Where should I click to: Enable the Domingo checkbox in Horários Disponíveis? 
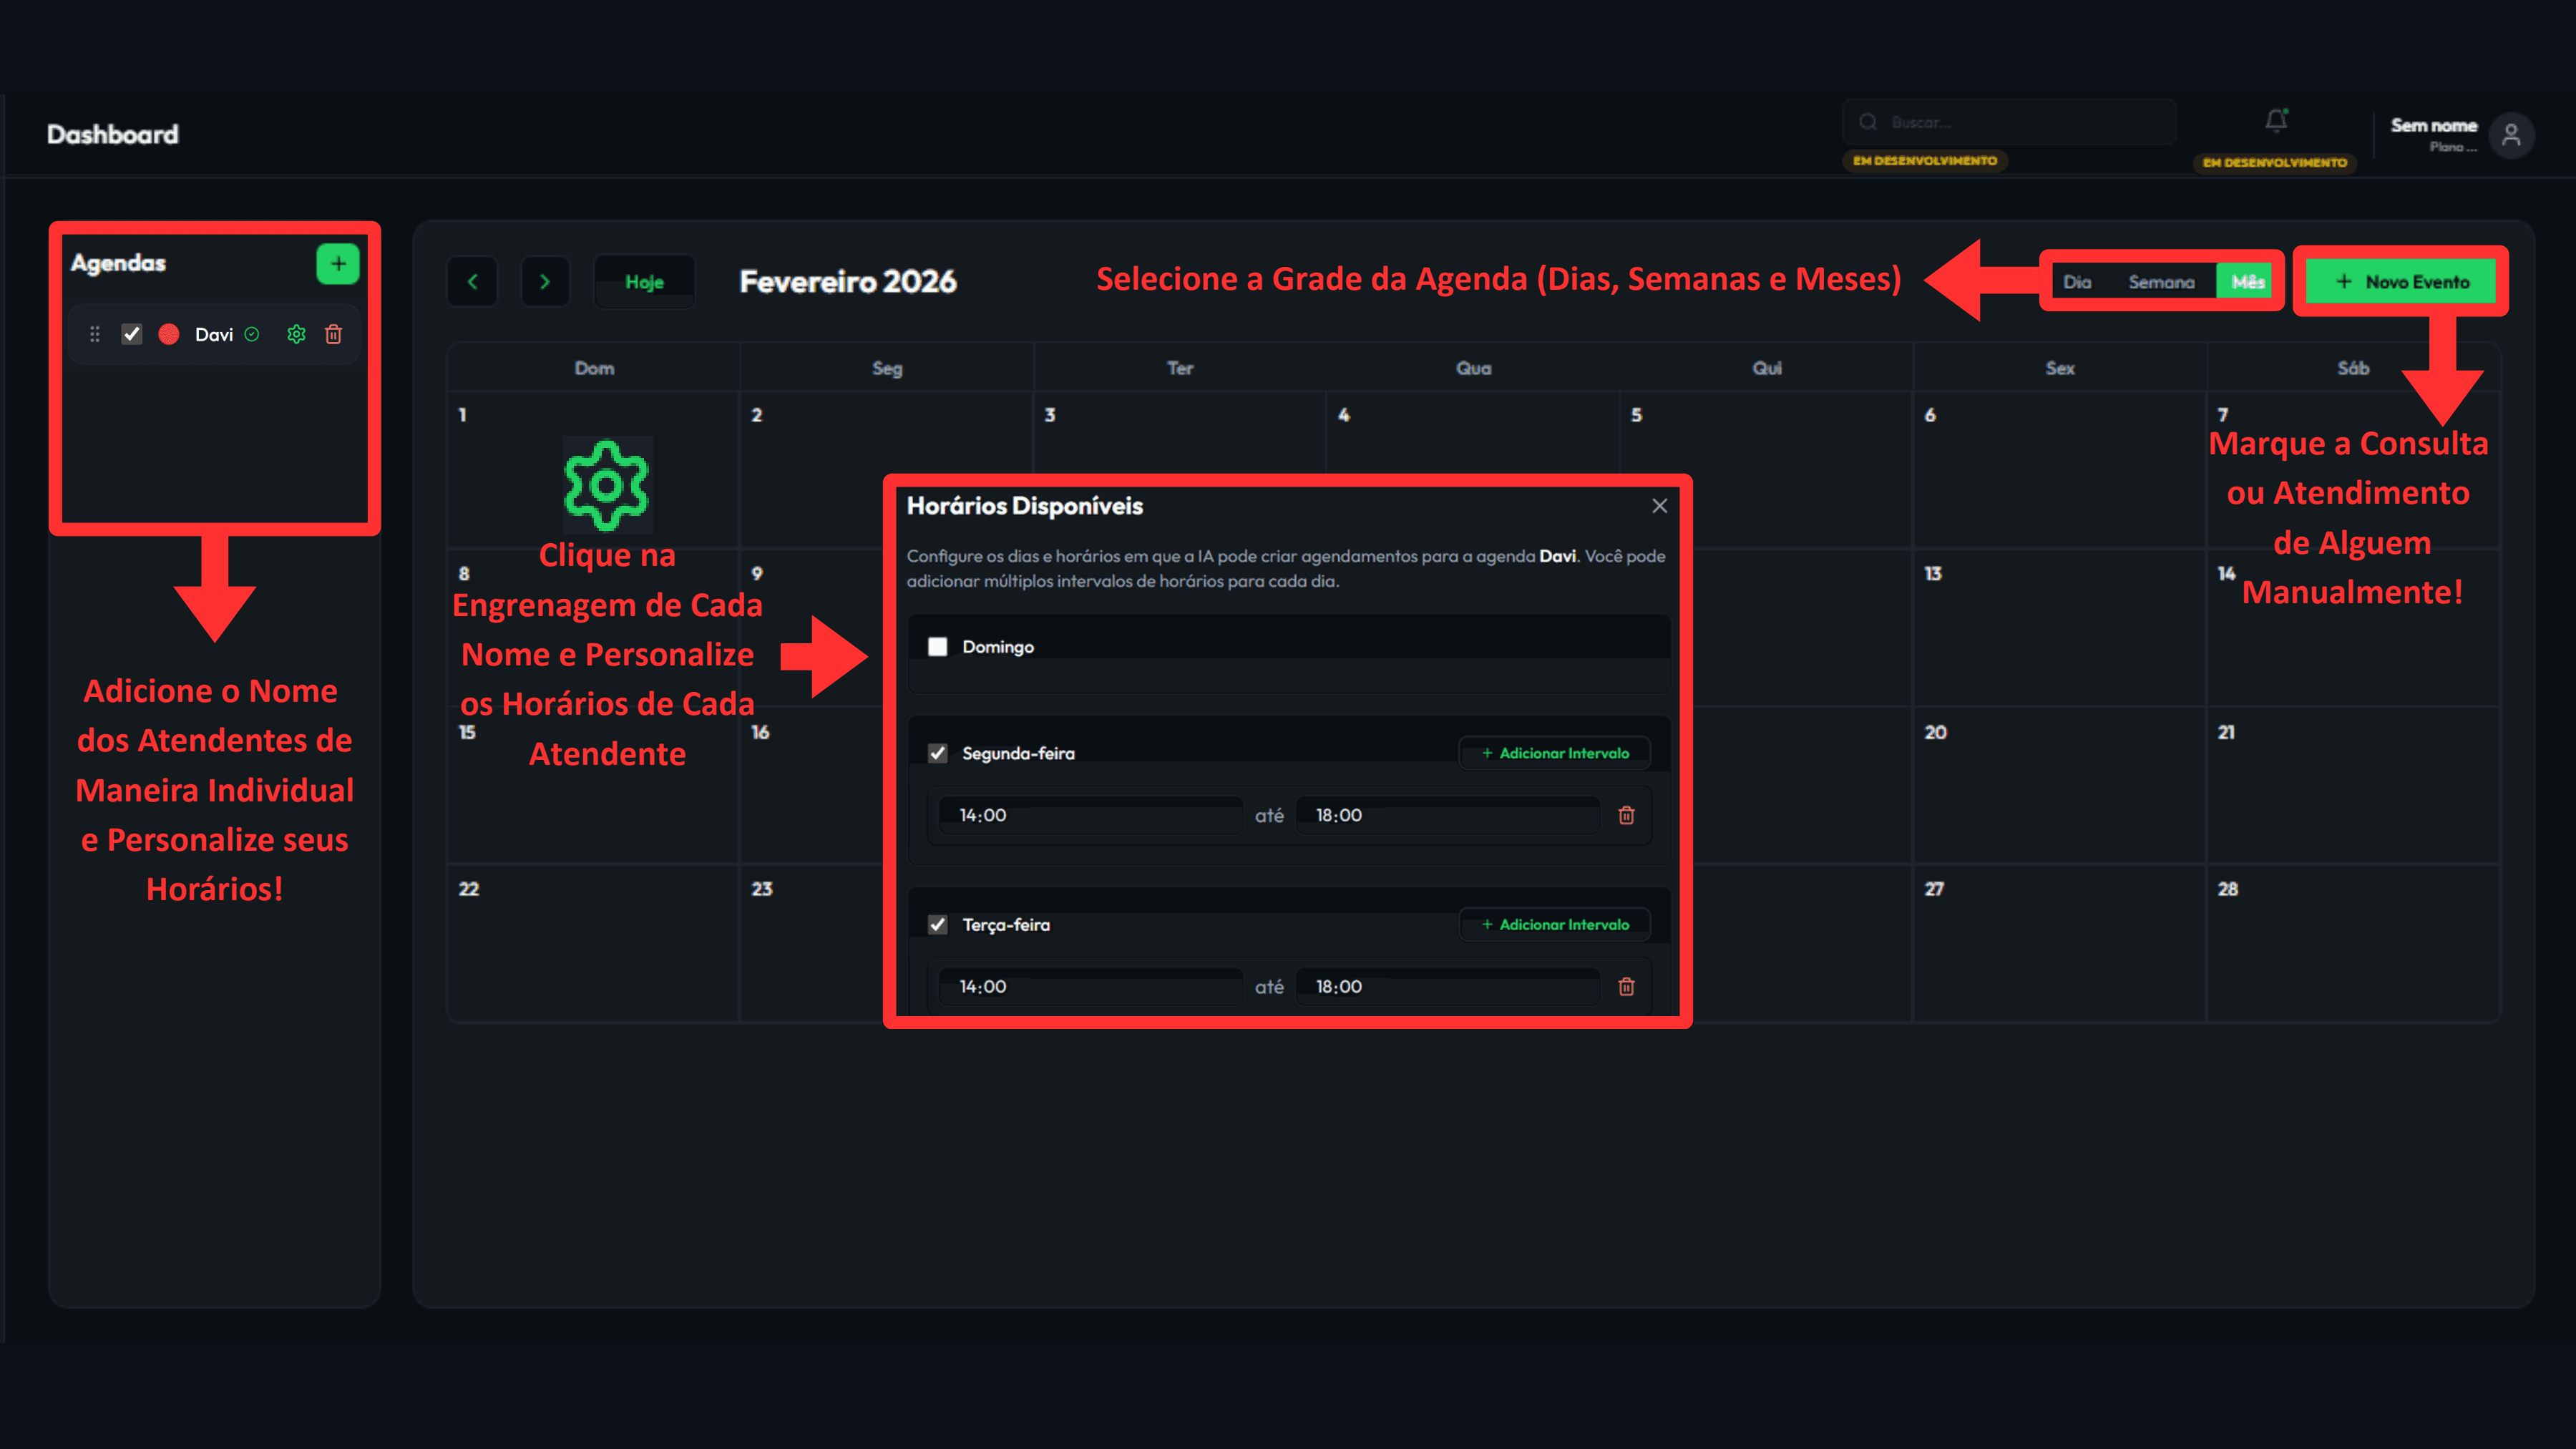click(x=938, y=647)
